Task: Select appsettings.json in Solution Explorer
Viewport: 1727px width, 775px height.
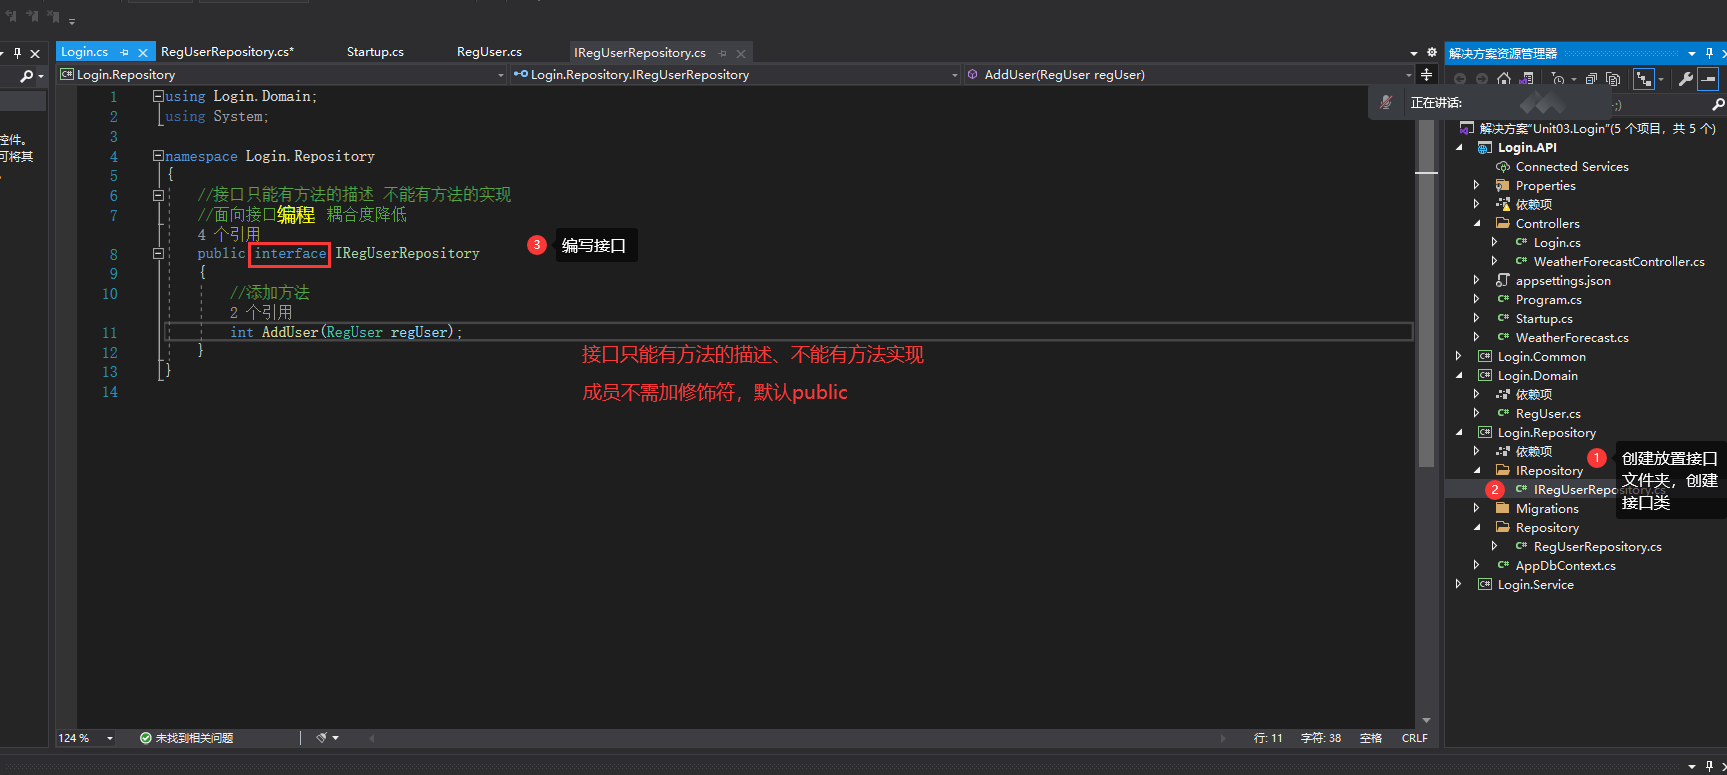Action: 1563,281
